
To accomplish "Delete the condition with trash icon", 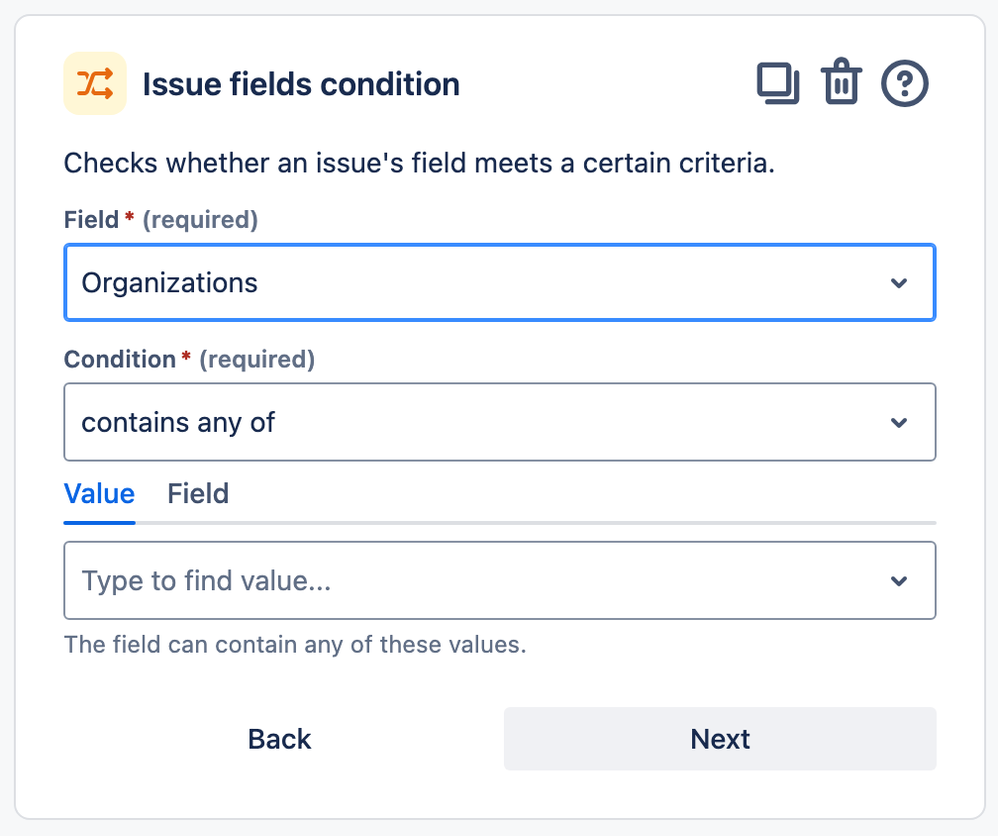I will coord(841,83).
